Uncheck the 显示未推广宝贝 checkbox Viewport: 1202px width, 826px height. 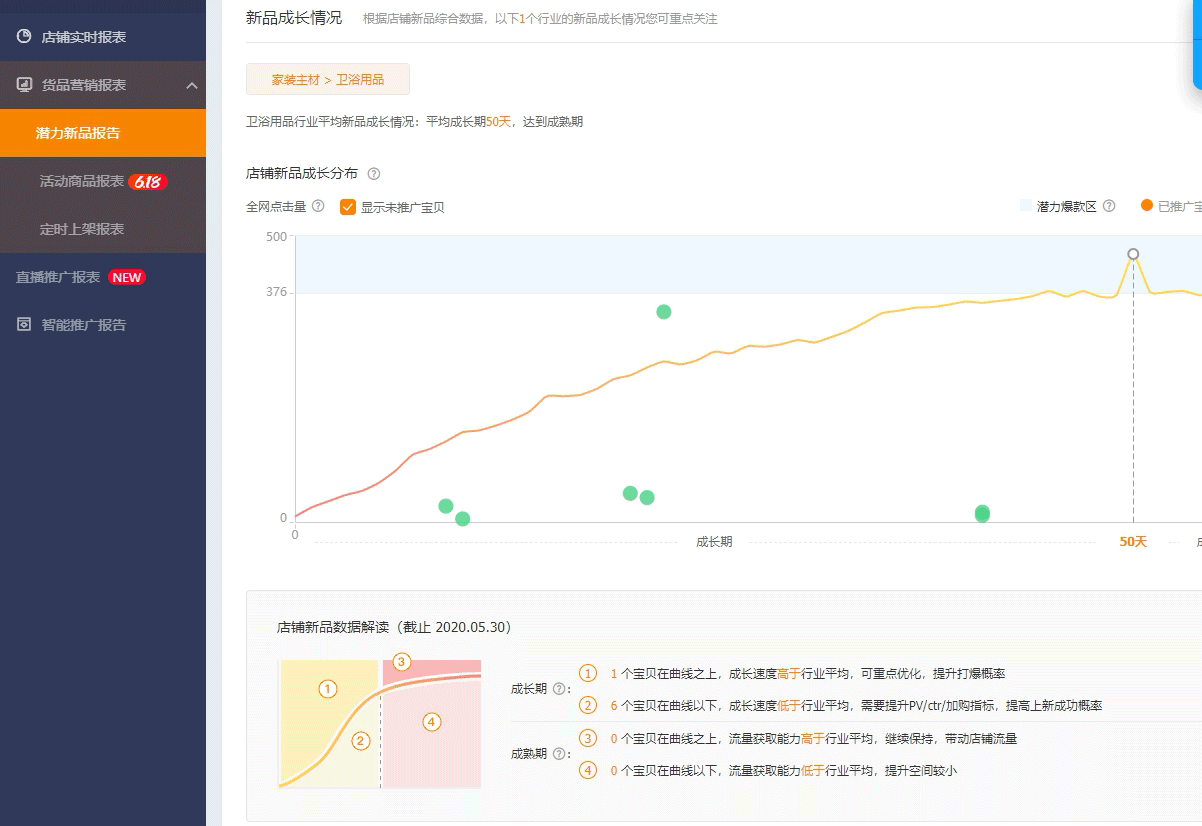coord(348,207)
